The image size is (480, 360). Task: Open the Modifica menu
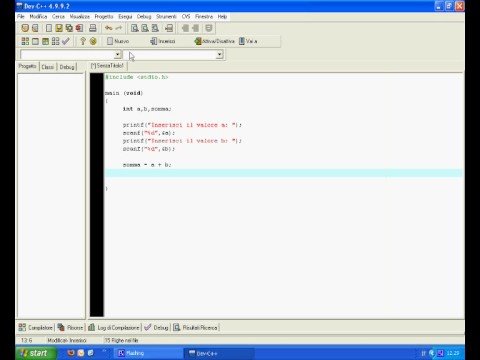(x=38, y=16)
